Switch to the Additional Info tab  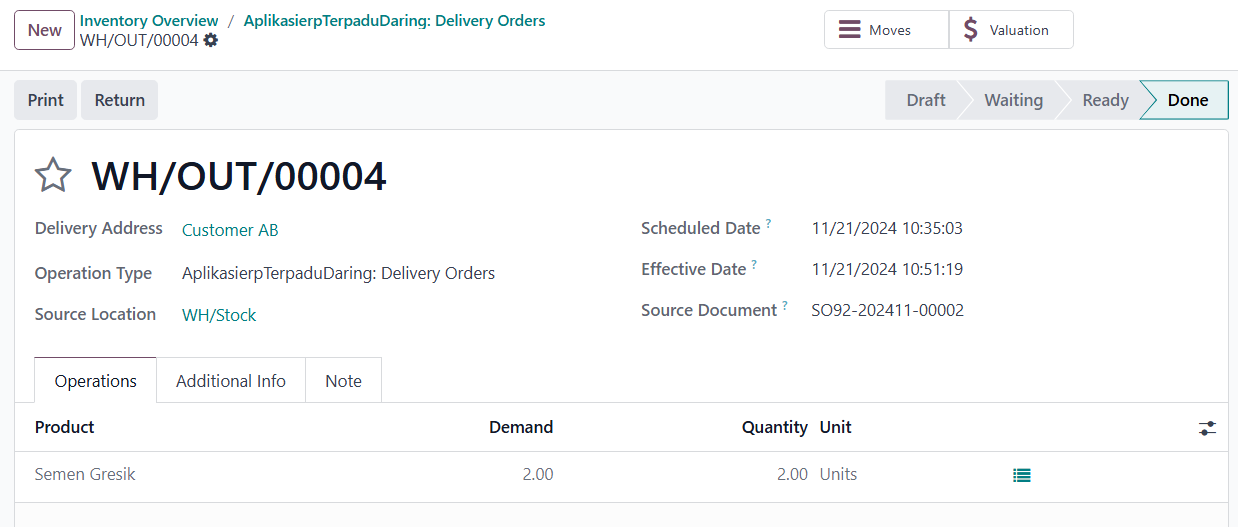pyautogui.click(x=231, y=381)
